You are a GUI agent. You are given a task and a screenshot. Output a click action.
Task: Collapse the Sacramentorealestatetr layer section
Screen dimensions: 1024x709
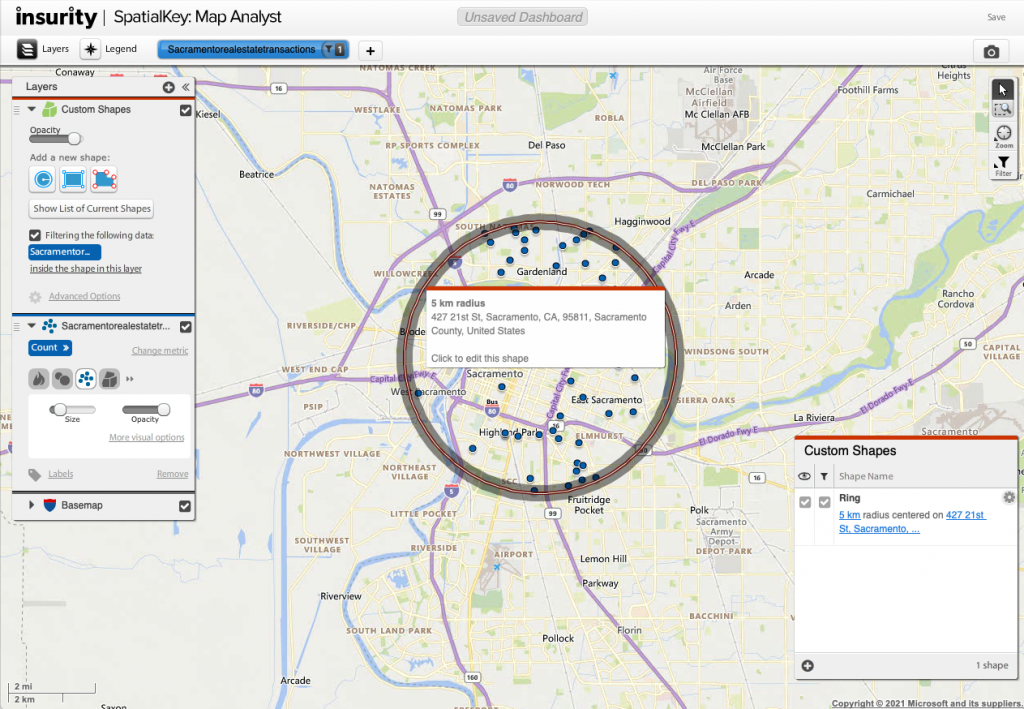[31, 326]
